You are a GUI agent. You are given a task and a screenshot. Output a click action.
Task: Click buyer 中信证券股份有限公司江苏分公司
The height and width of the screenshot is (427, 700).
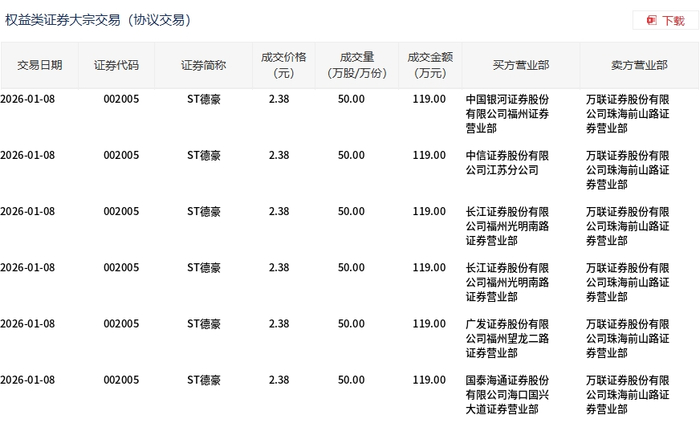[507, 163]
